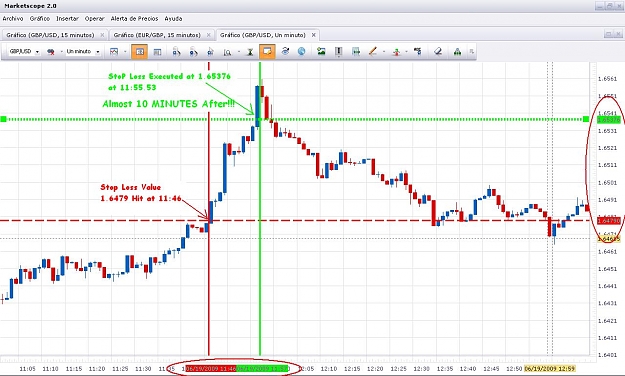Click the first of the two blue price-scale icons
This screenshot has width=625, height=376.
click(176, 52)
